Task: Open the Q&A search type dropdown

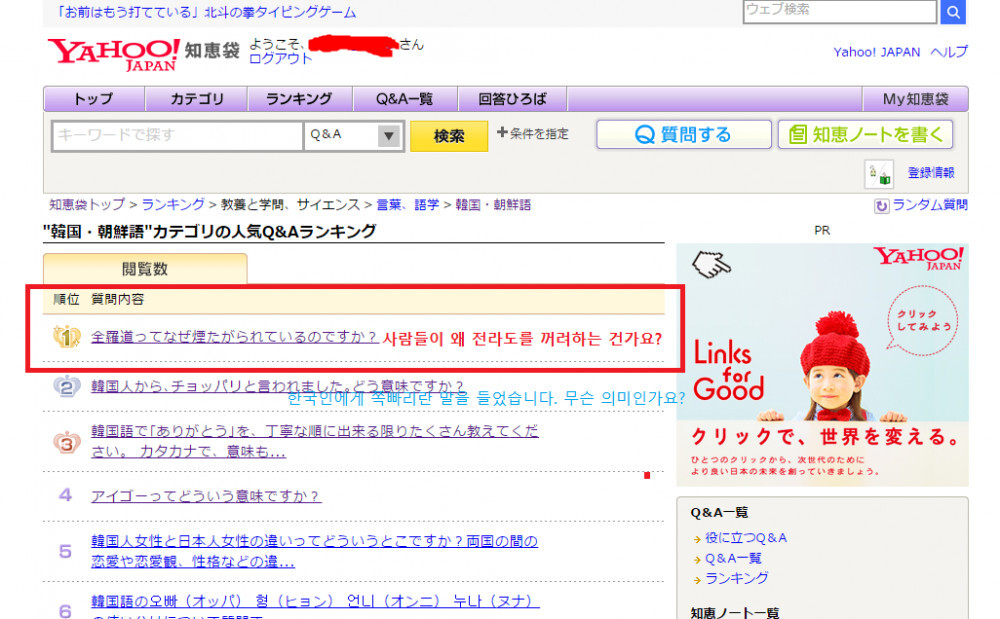Action: (354, 135)
